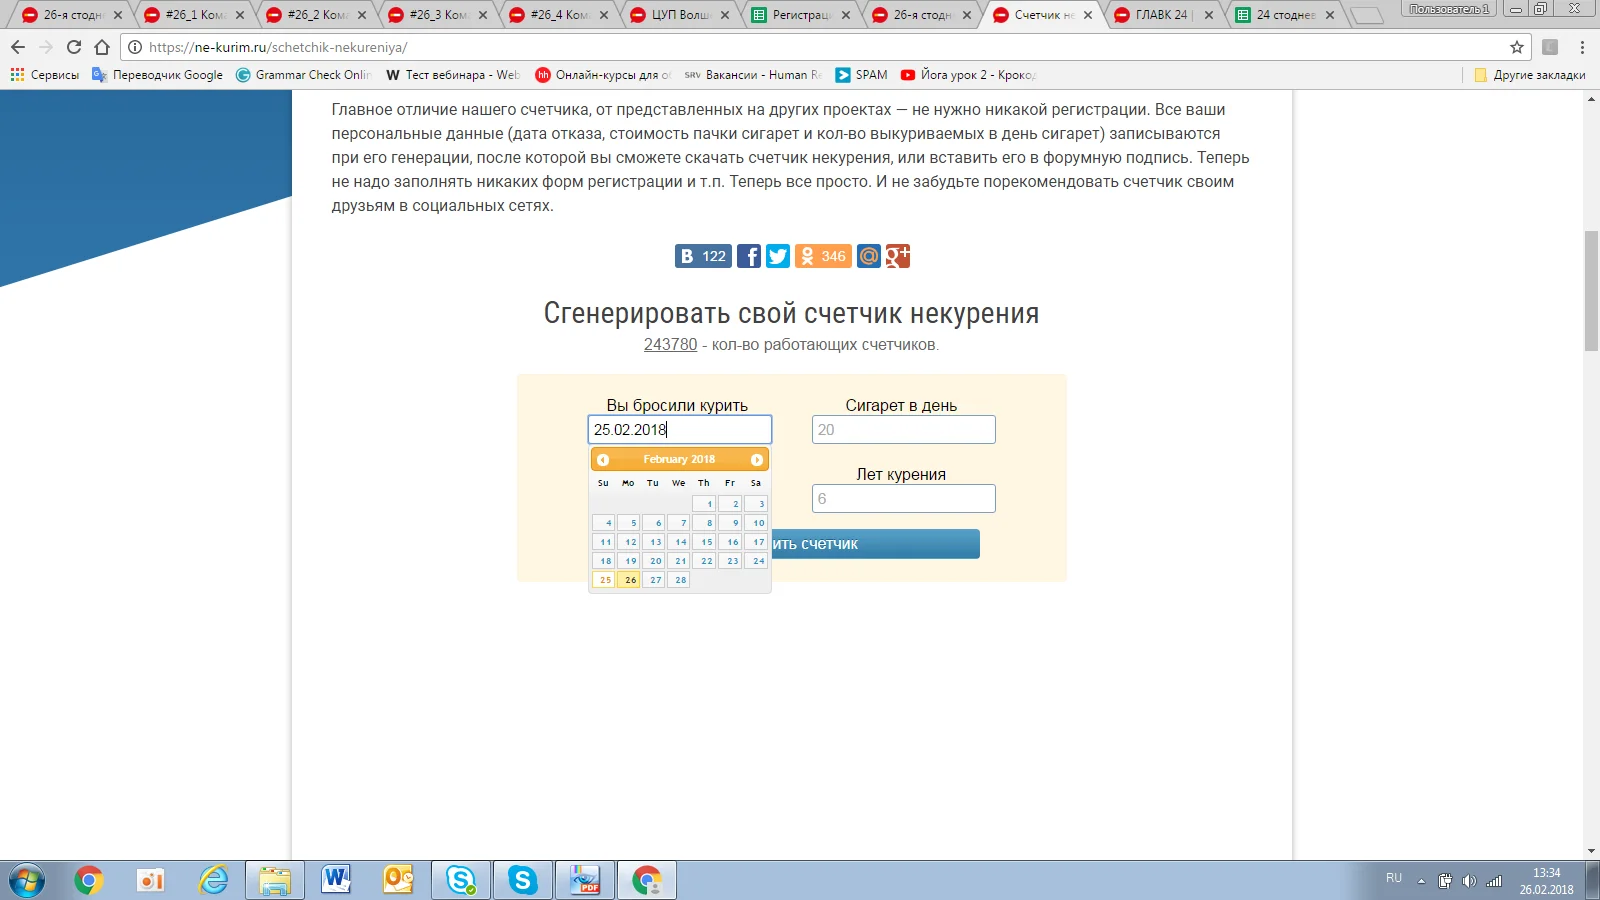The image size is (1600, 900).
Task: Open the browser home page
Action: coord(102,47)
